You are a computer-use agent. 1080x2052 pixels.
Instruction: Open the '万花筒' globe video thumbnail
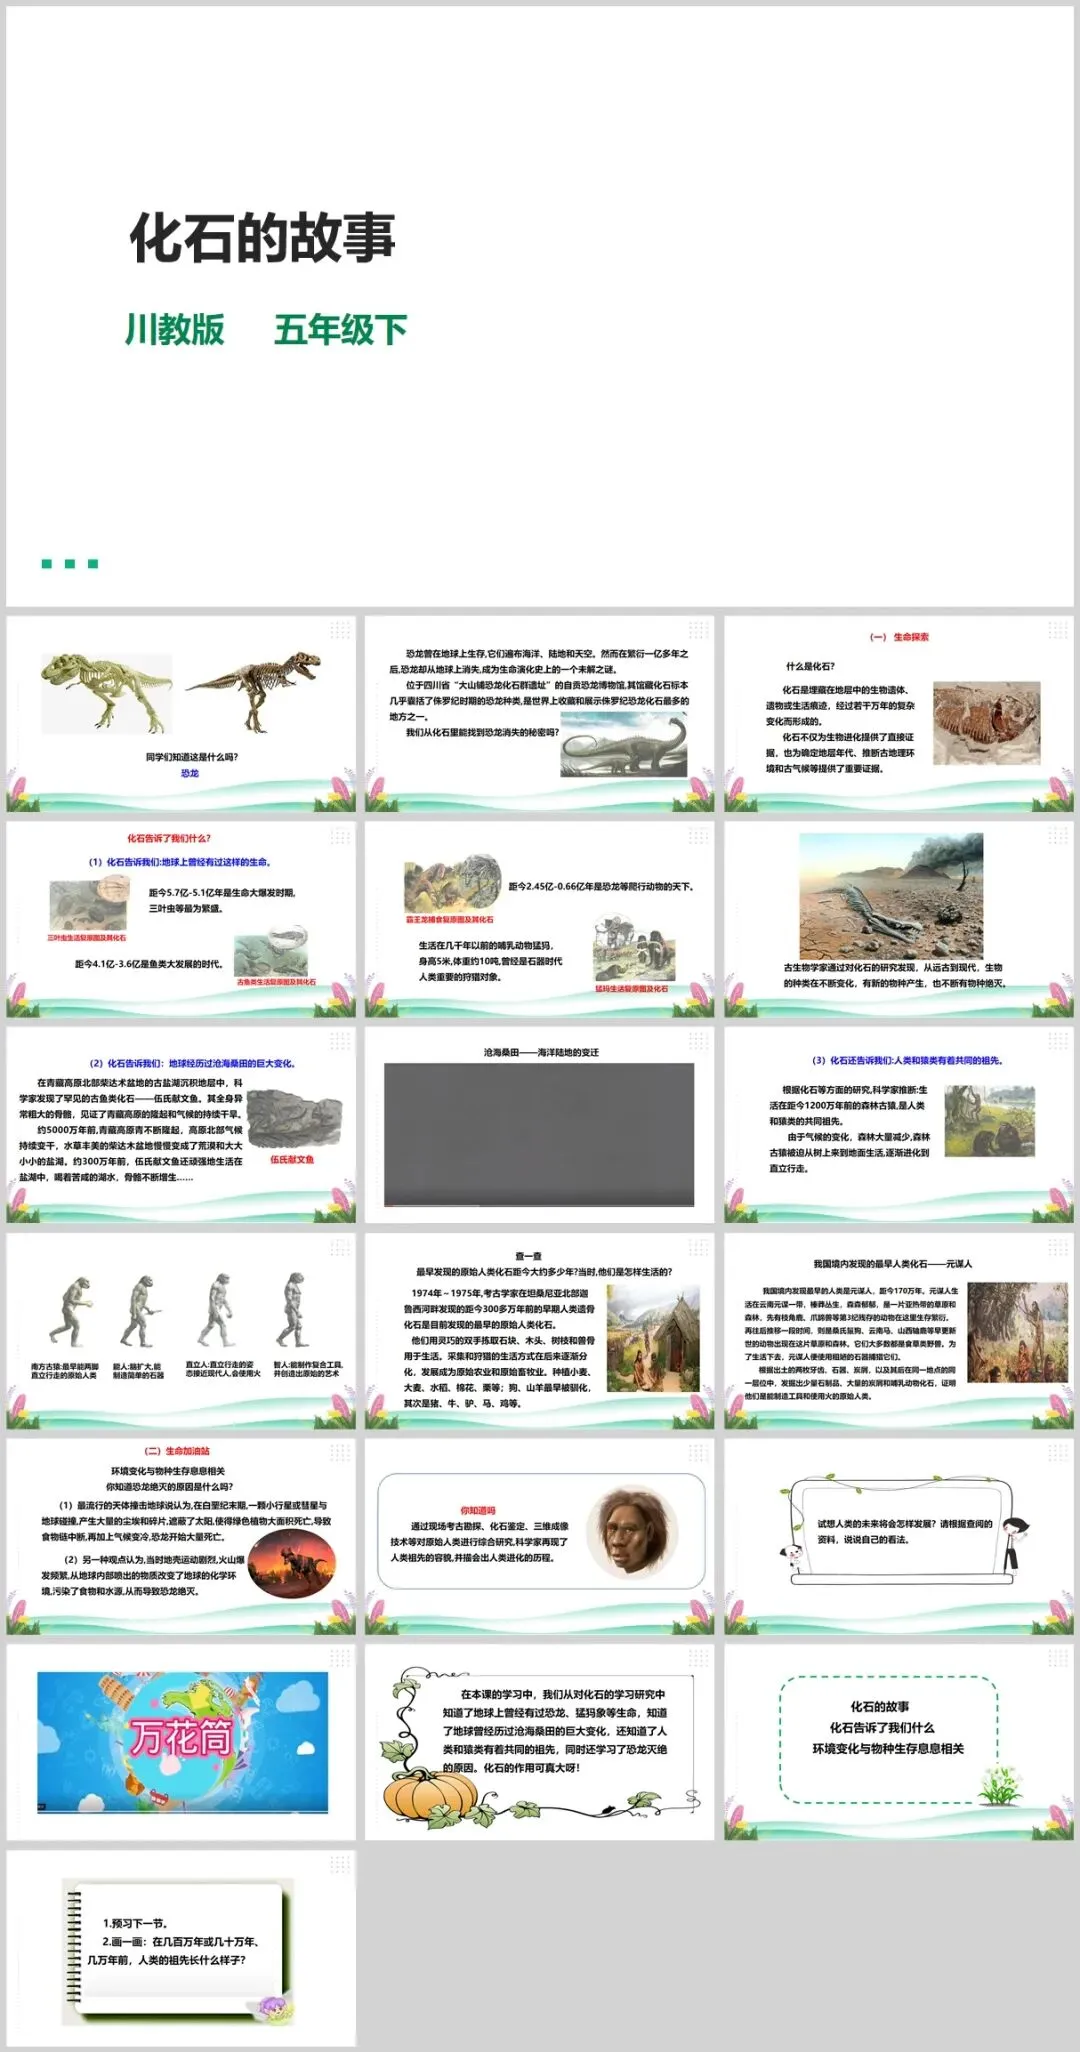point(182,1741)
